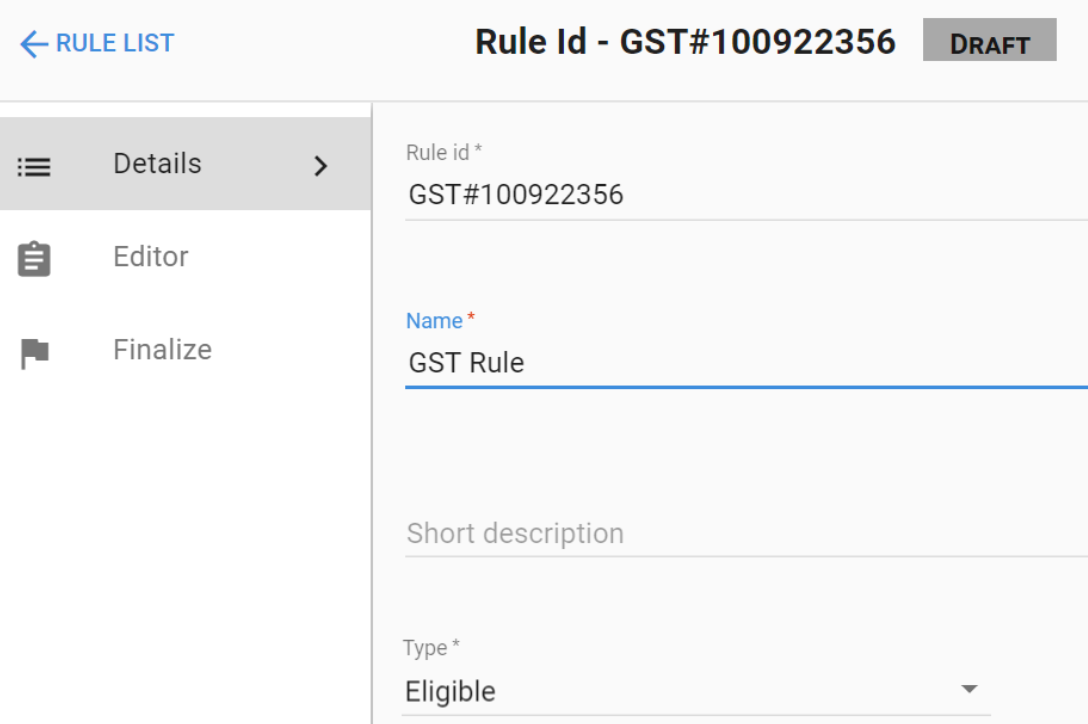Click the Rule id field label

pos(443,153)
